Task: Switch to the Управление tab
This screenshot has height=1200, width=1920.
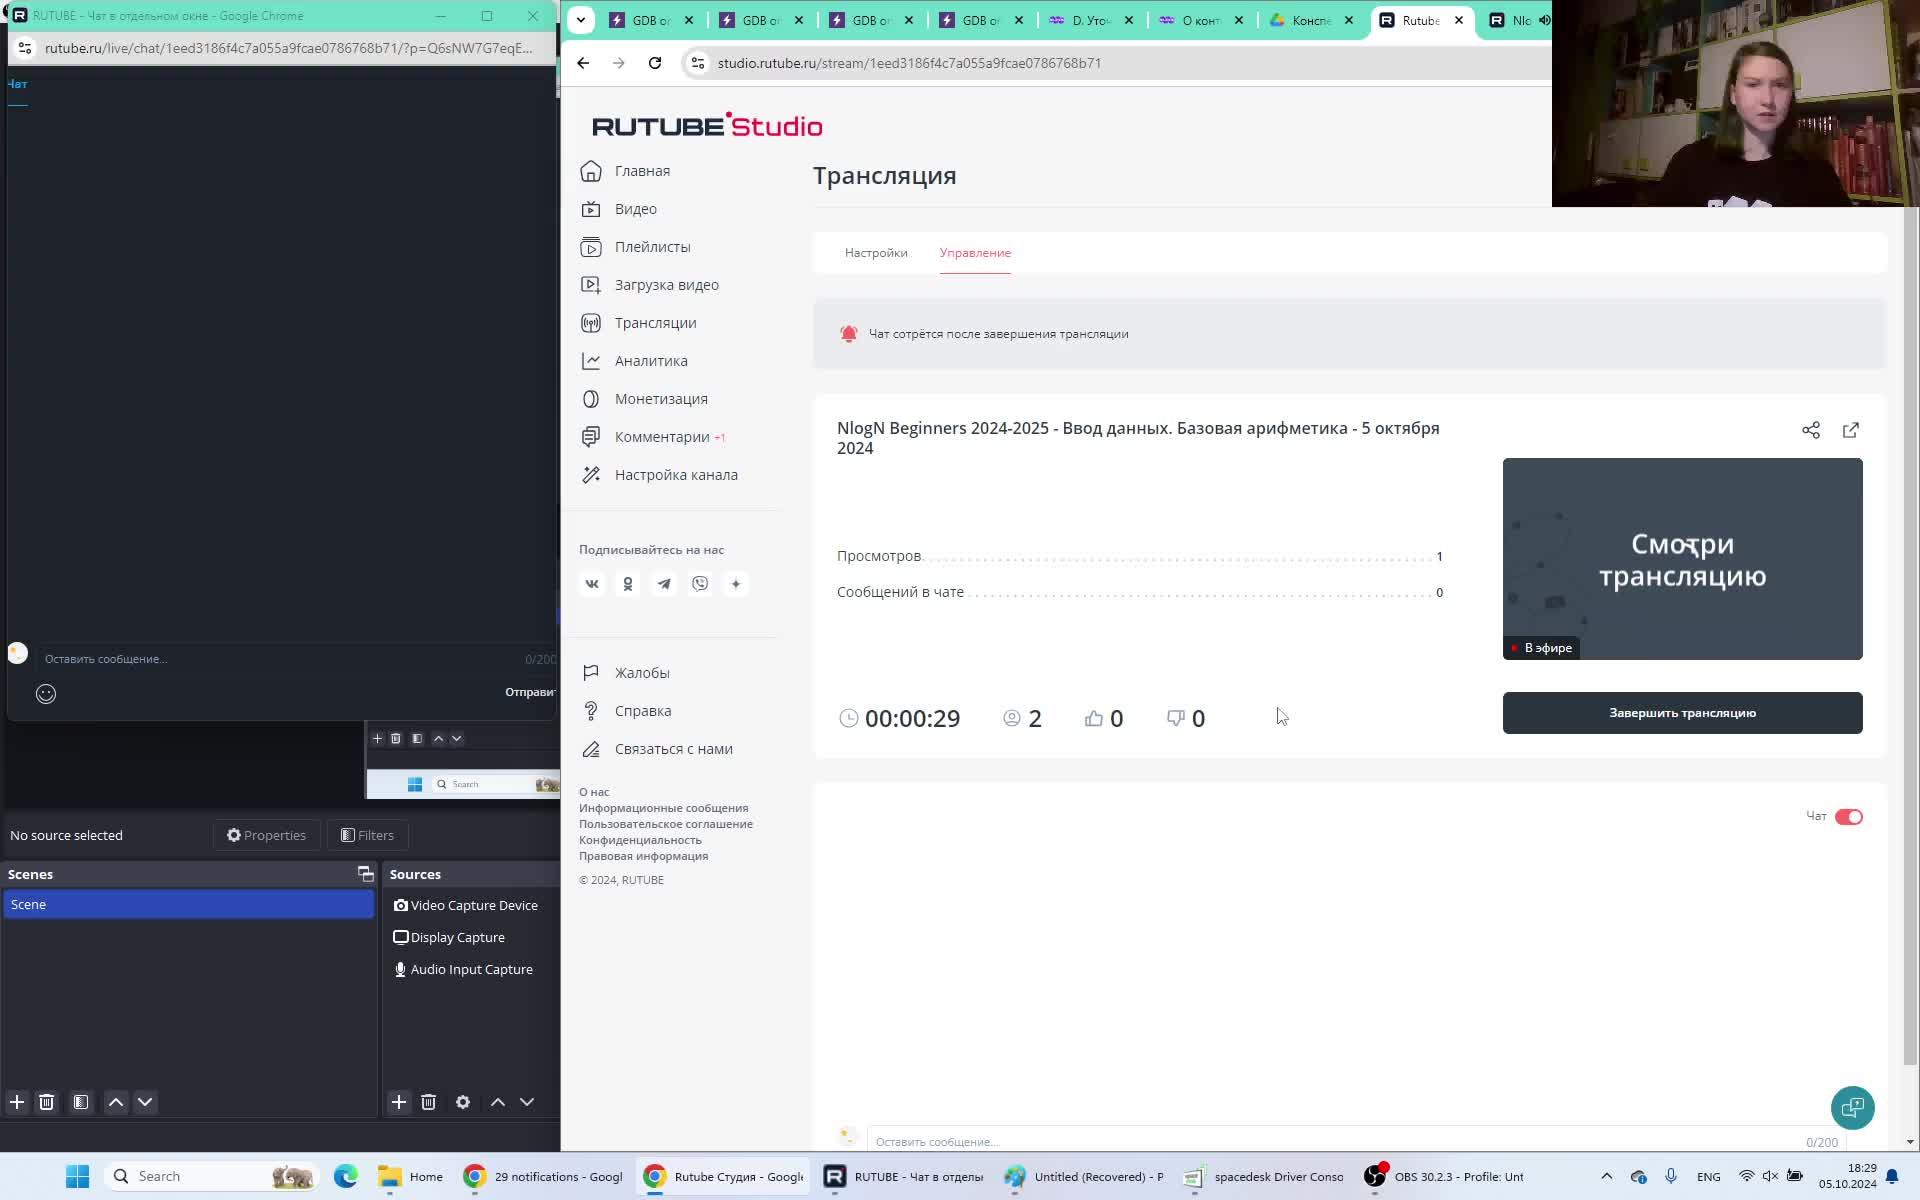Action: pos(975,253)
